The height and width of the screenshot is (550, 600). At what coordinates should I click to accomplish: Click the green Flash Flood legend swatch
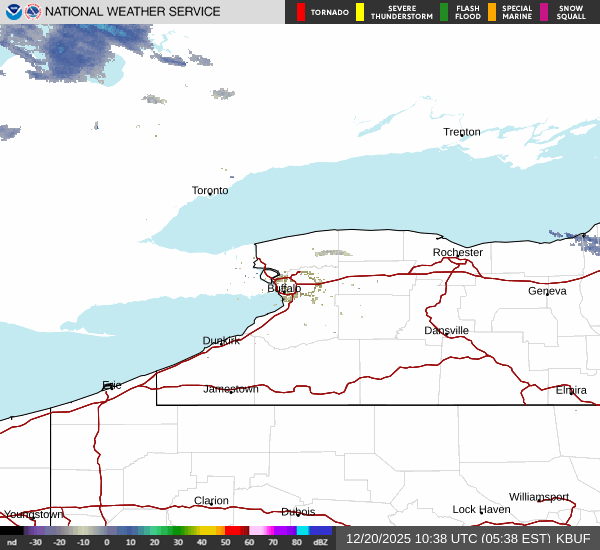tap(444, 12)
